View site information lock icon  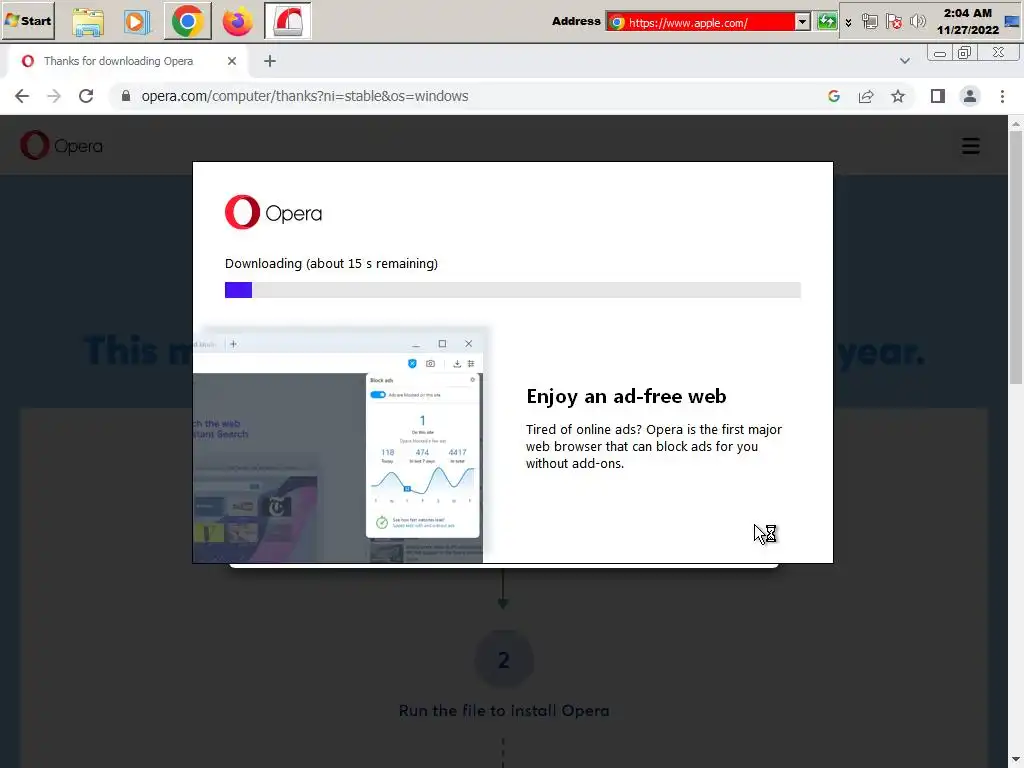pyautogui.click(x=126, y=96)
